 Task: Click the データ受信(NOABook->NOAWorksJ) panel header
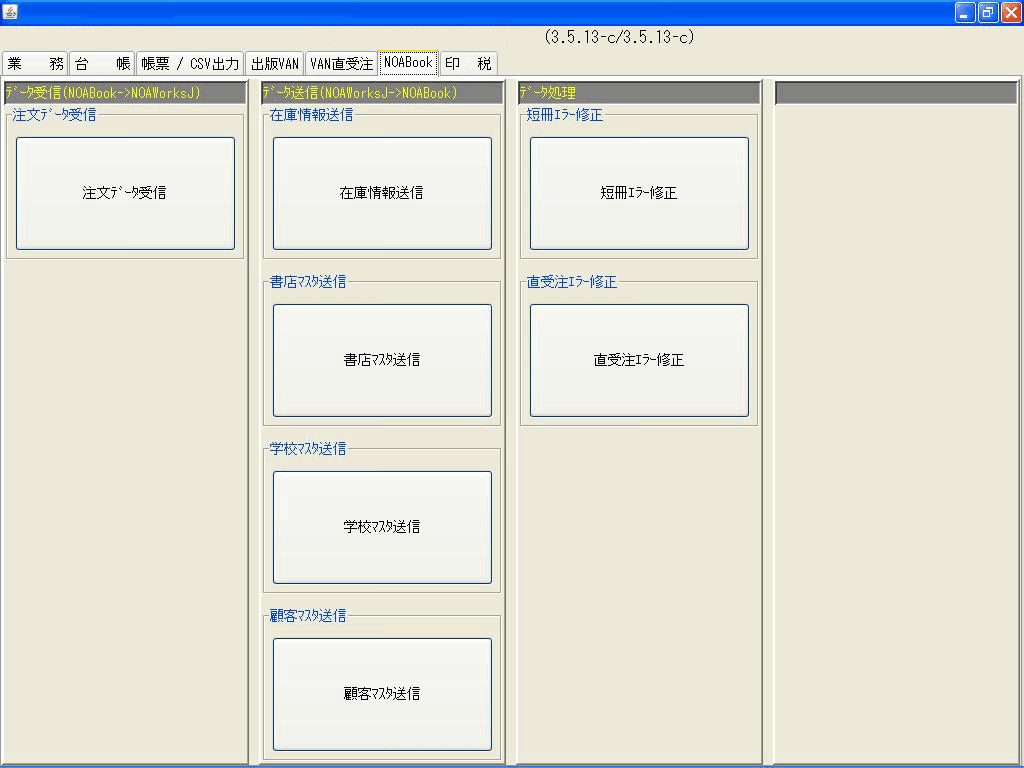coord(124,91)
